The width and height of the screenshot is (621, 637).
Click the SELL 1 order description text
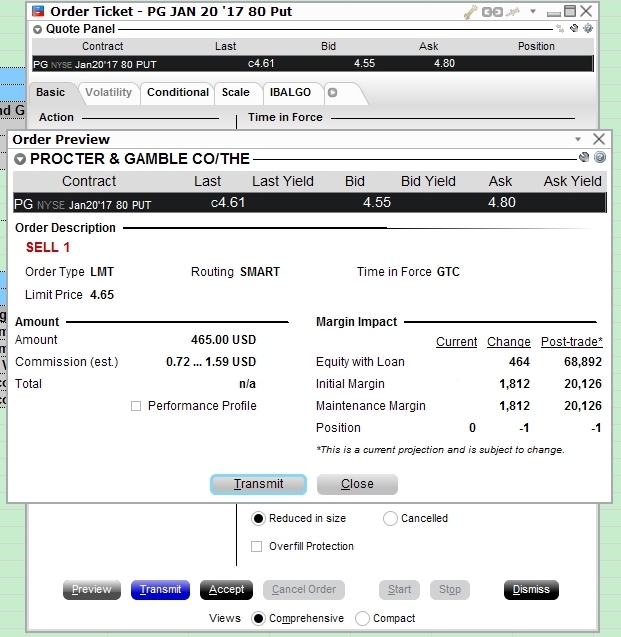(x=48, y=247)
